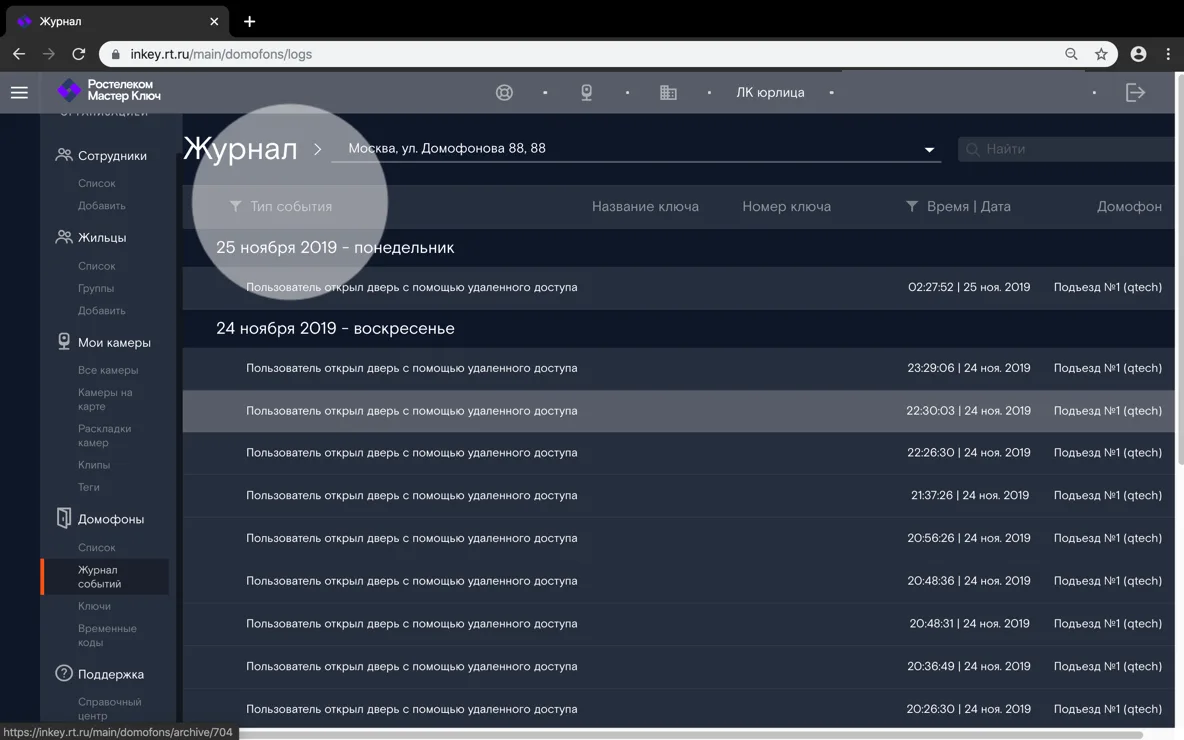Reload the page with refresh icon

(x=79, y=54)
